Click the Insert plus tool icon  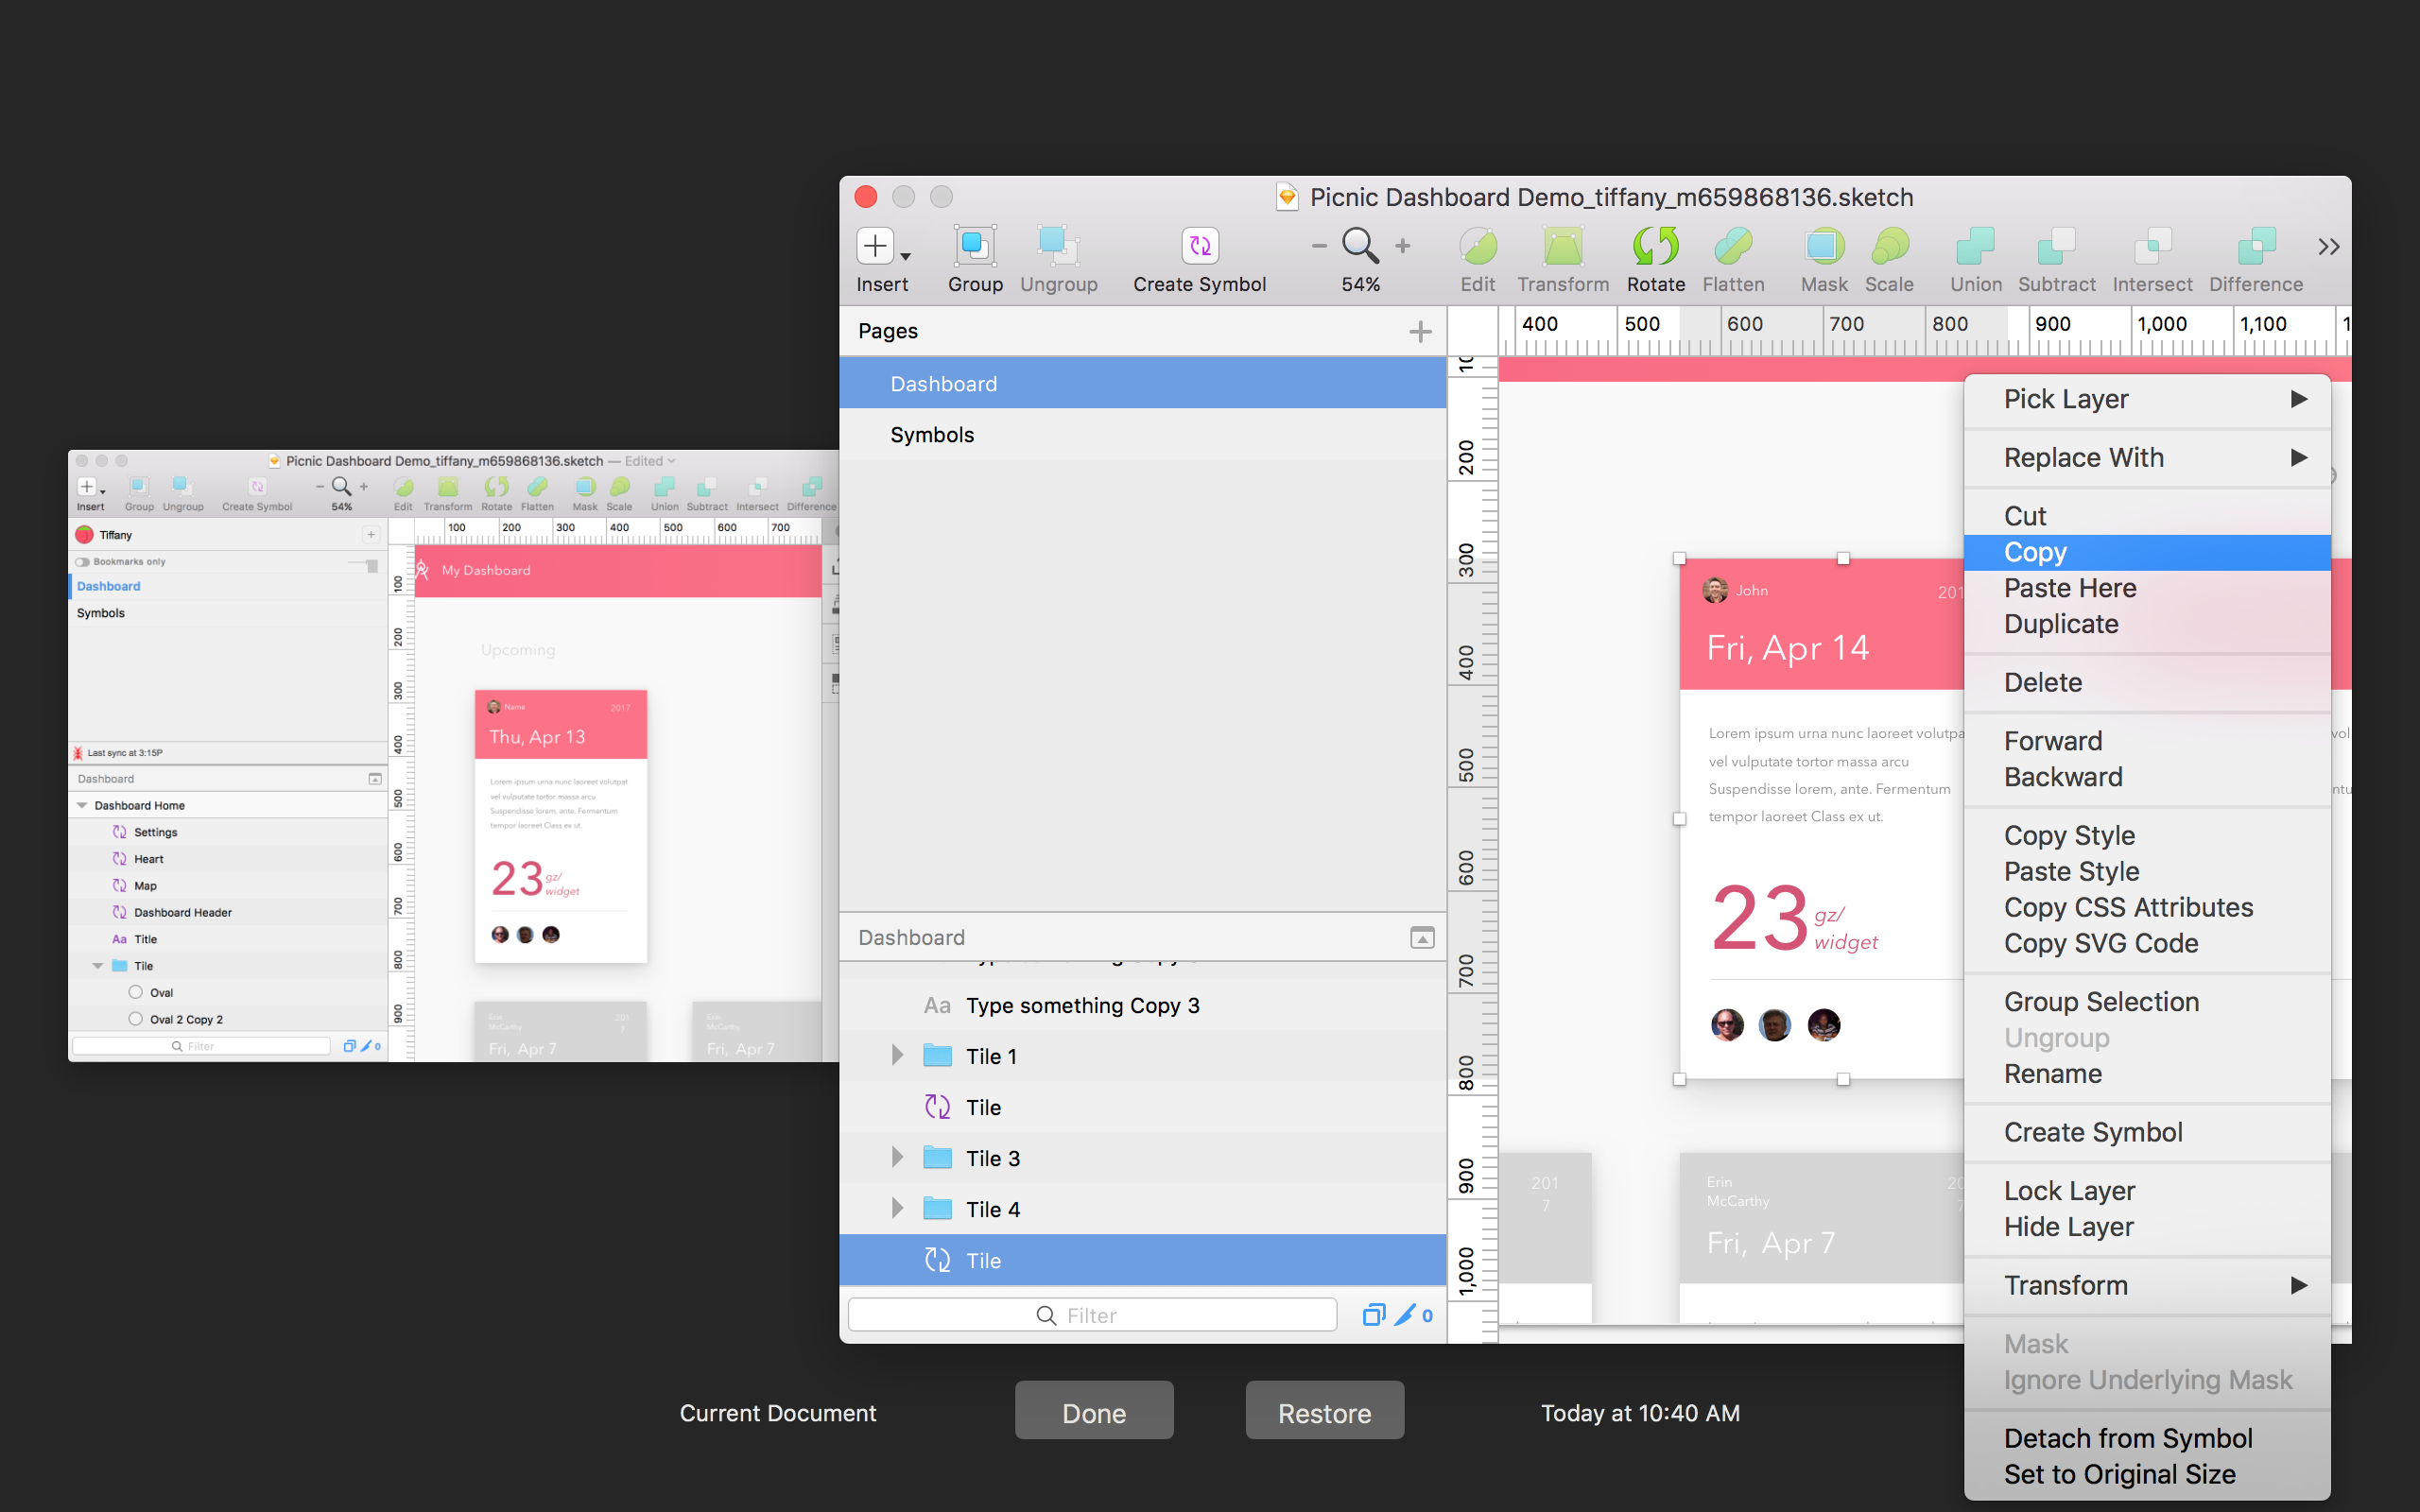point(875,246)
